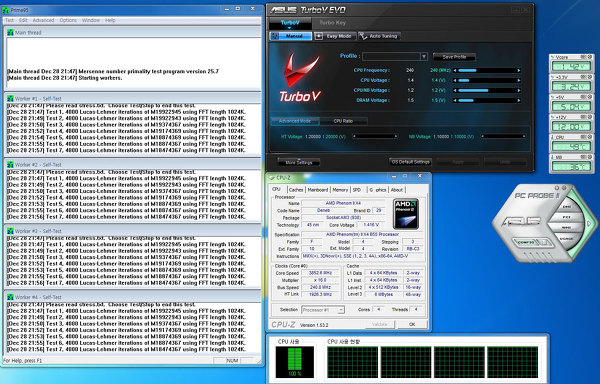Click OK in the CPU-Z window
The image size is (600, 384).
tap(412, 324)
